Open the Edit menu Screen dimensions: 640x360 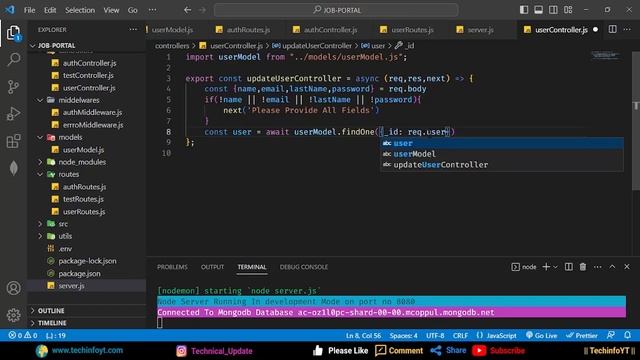click(50, 10)
